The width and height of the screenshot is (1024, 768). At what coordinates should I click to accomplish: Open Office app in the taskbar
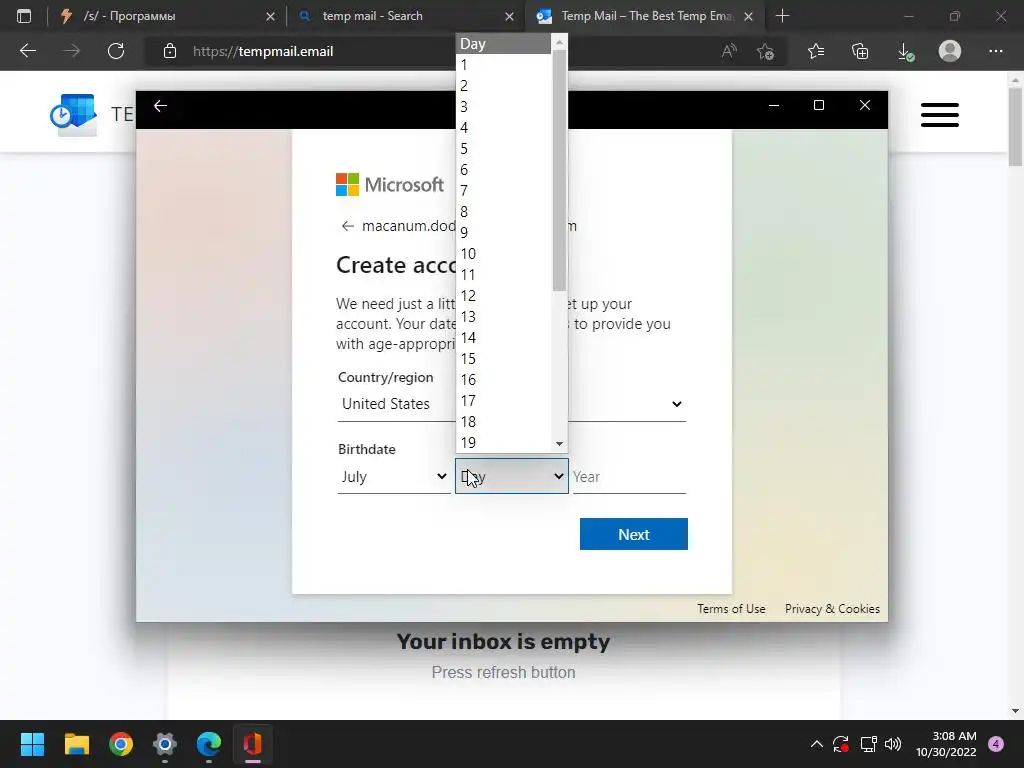[x=253, y=744]
